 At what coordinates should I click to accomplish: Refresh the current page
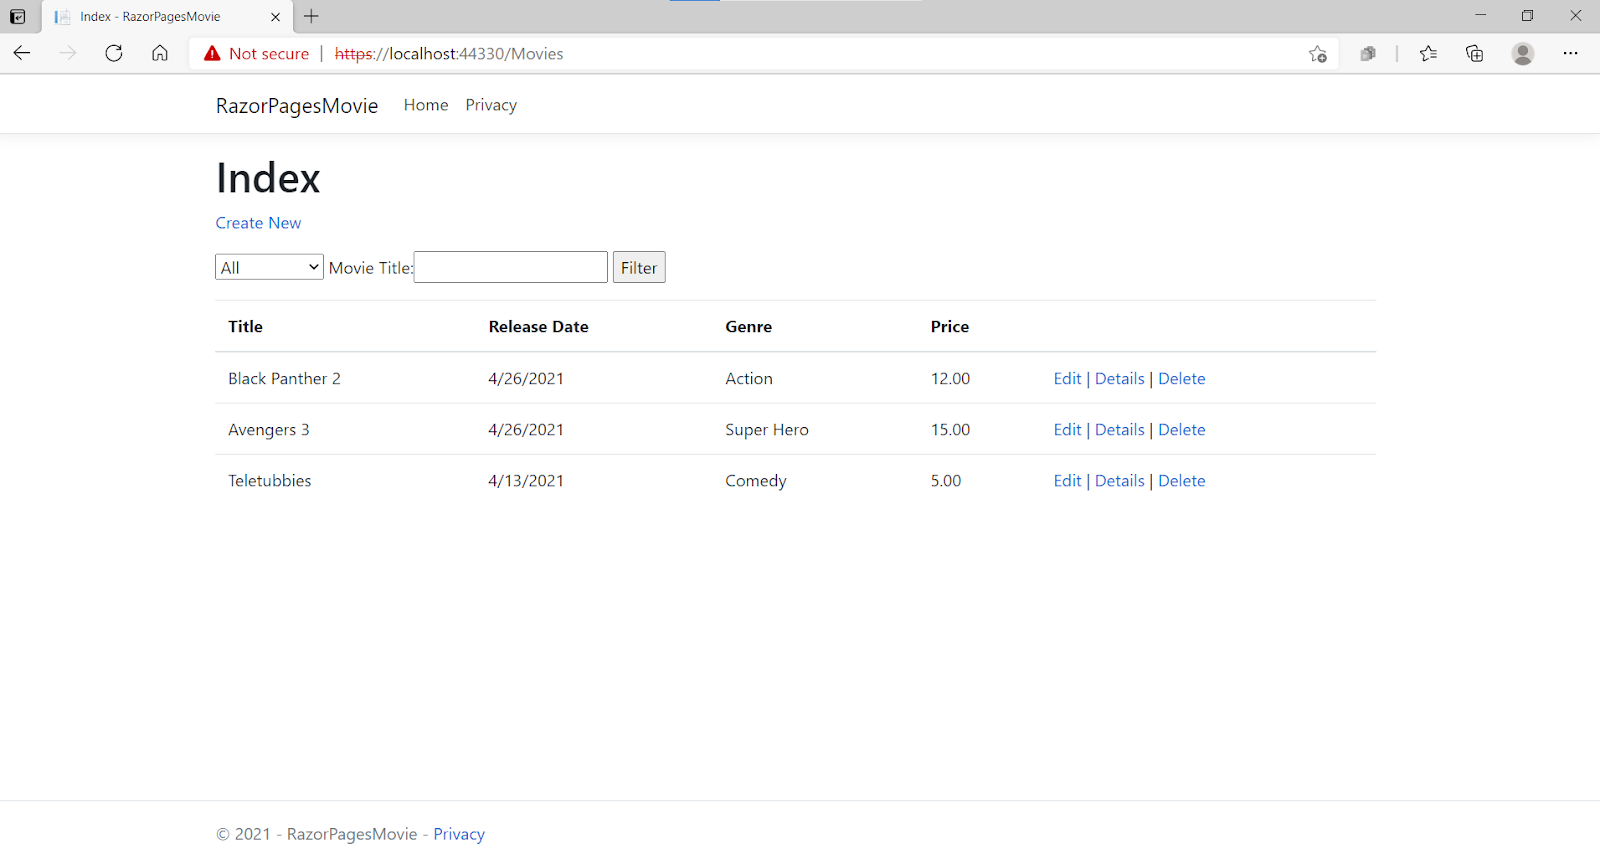(114, 53)
